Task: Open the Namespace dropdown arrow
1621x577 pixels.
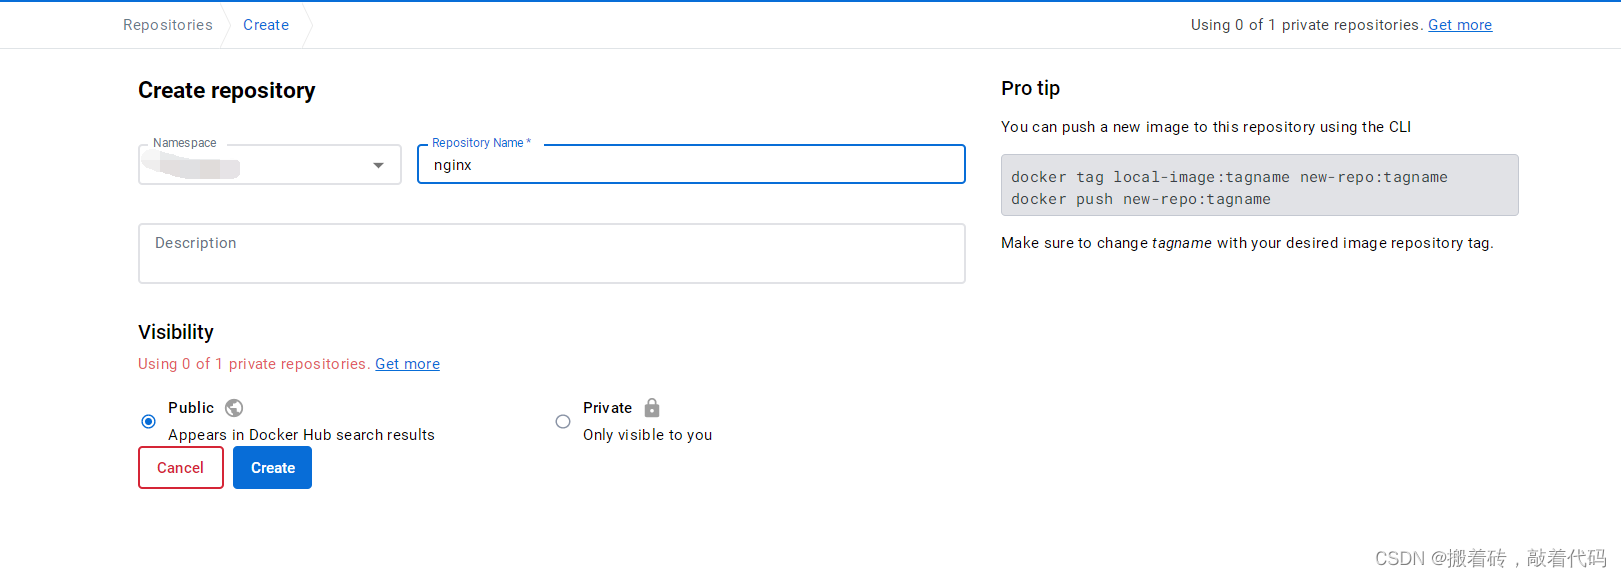Action: [x=378, y=165]
